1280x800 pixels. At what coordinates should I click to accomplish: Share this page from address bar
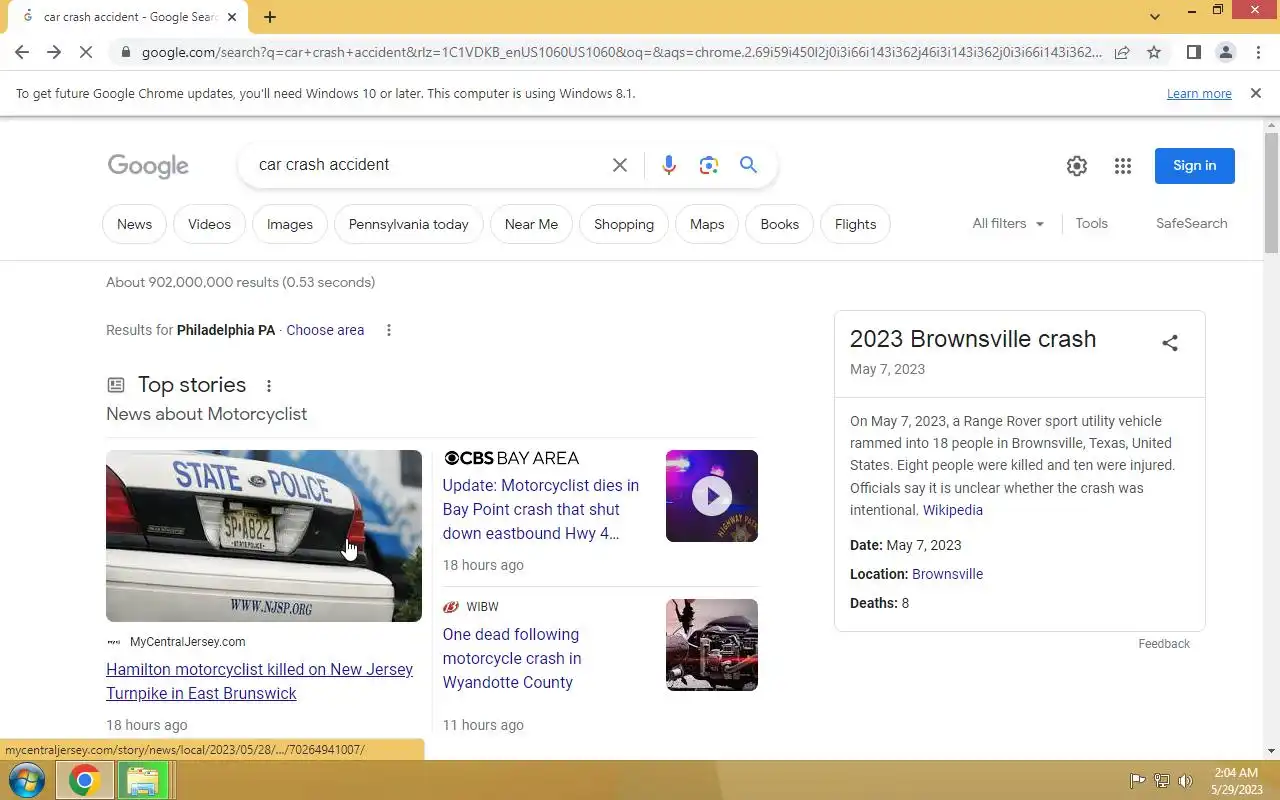pyautogui.click(x=1122, y=52)
